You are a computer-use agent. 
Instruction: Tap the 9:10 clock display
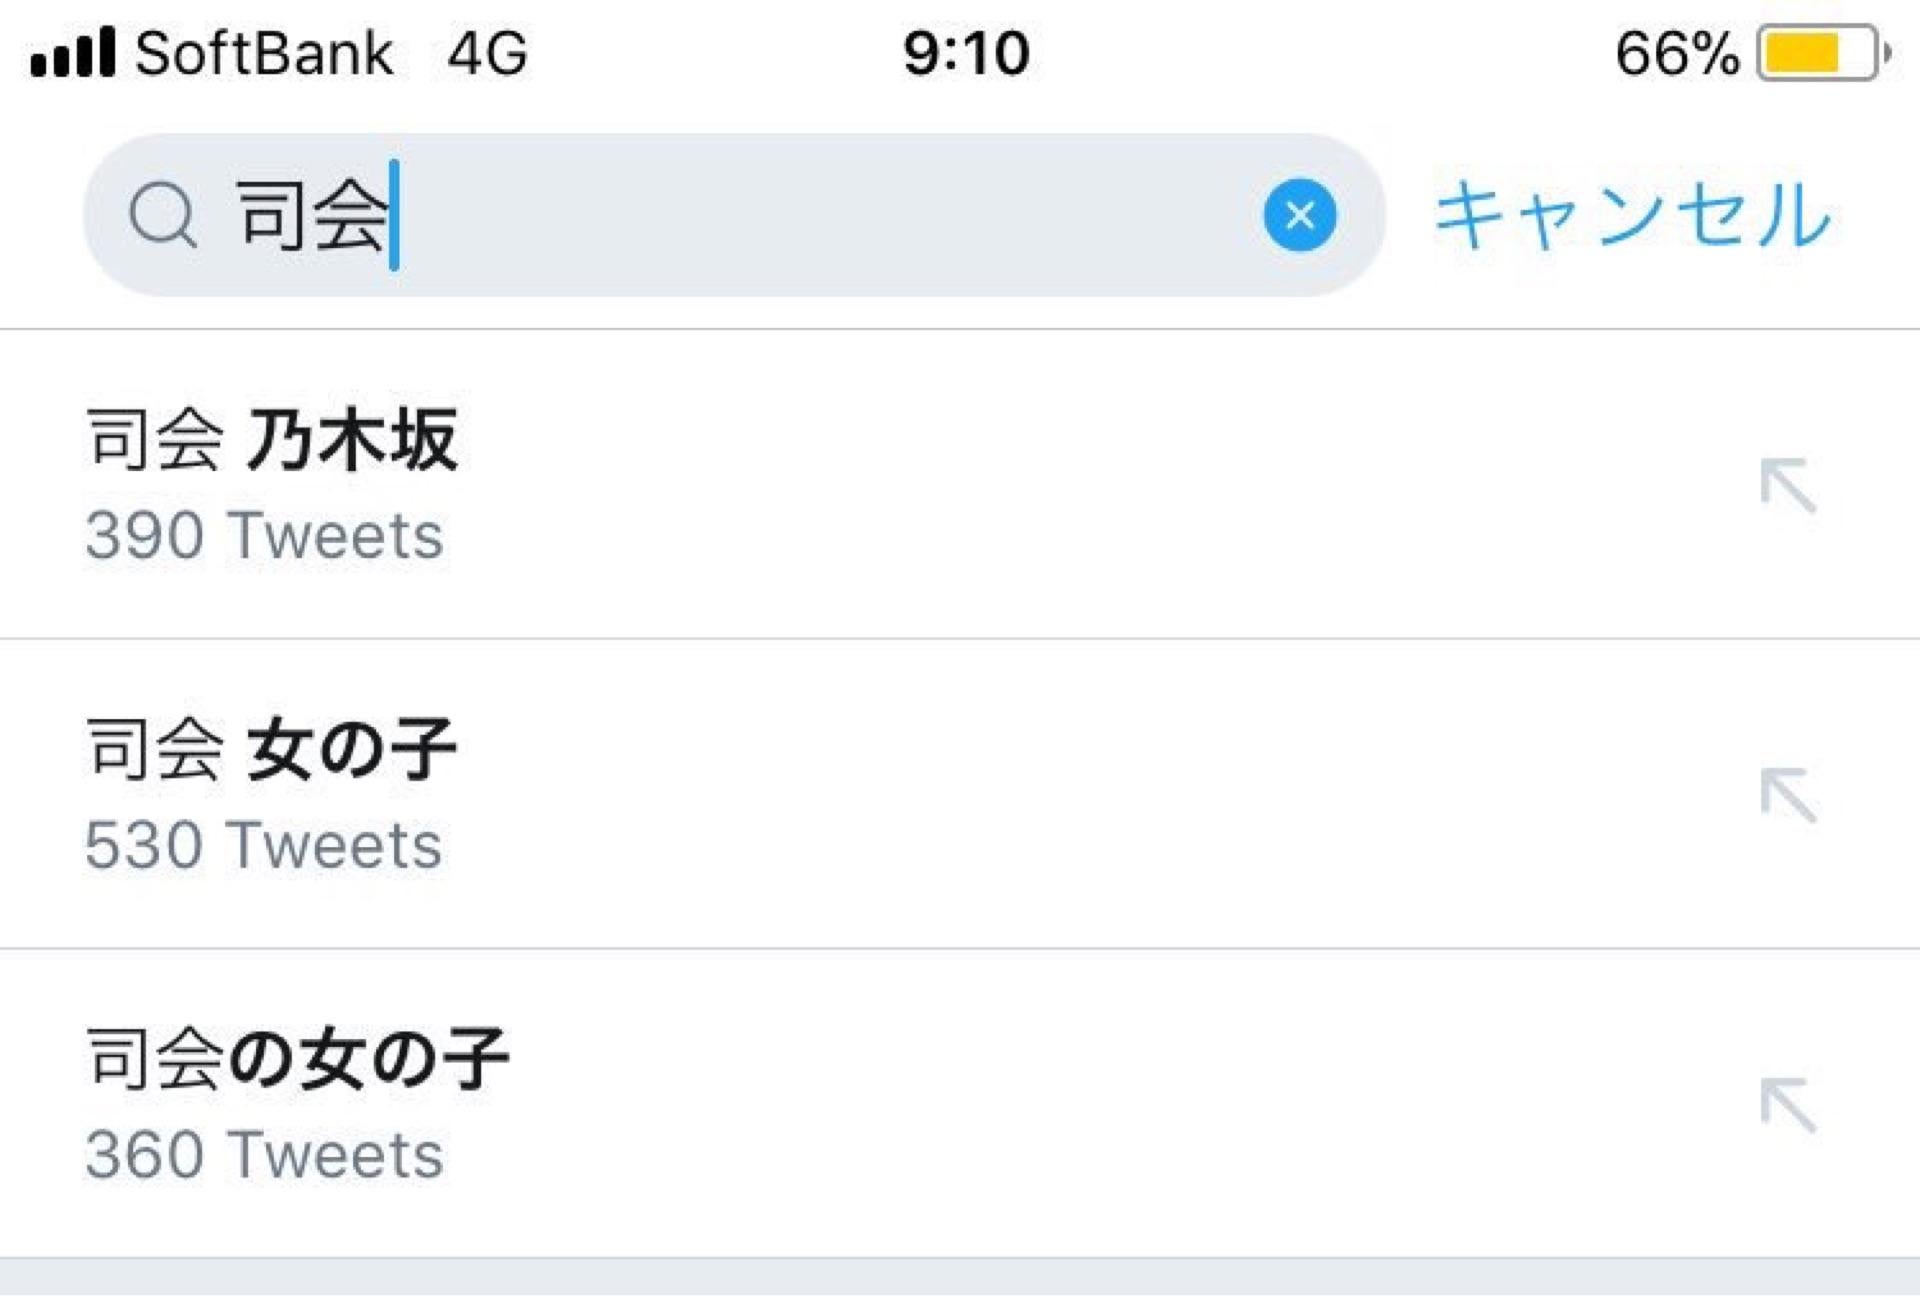coord(963,52)
